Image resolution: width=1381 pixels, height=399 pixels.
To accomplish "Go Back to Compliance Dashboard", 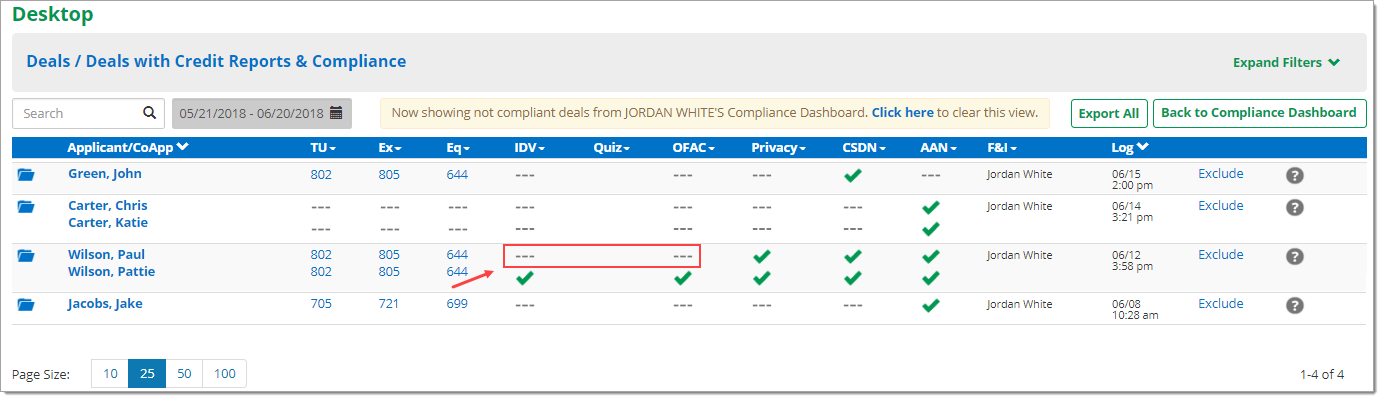I will [x=1259, y=113].
